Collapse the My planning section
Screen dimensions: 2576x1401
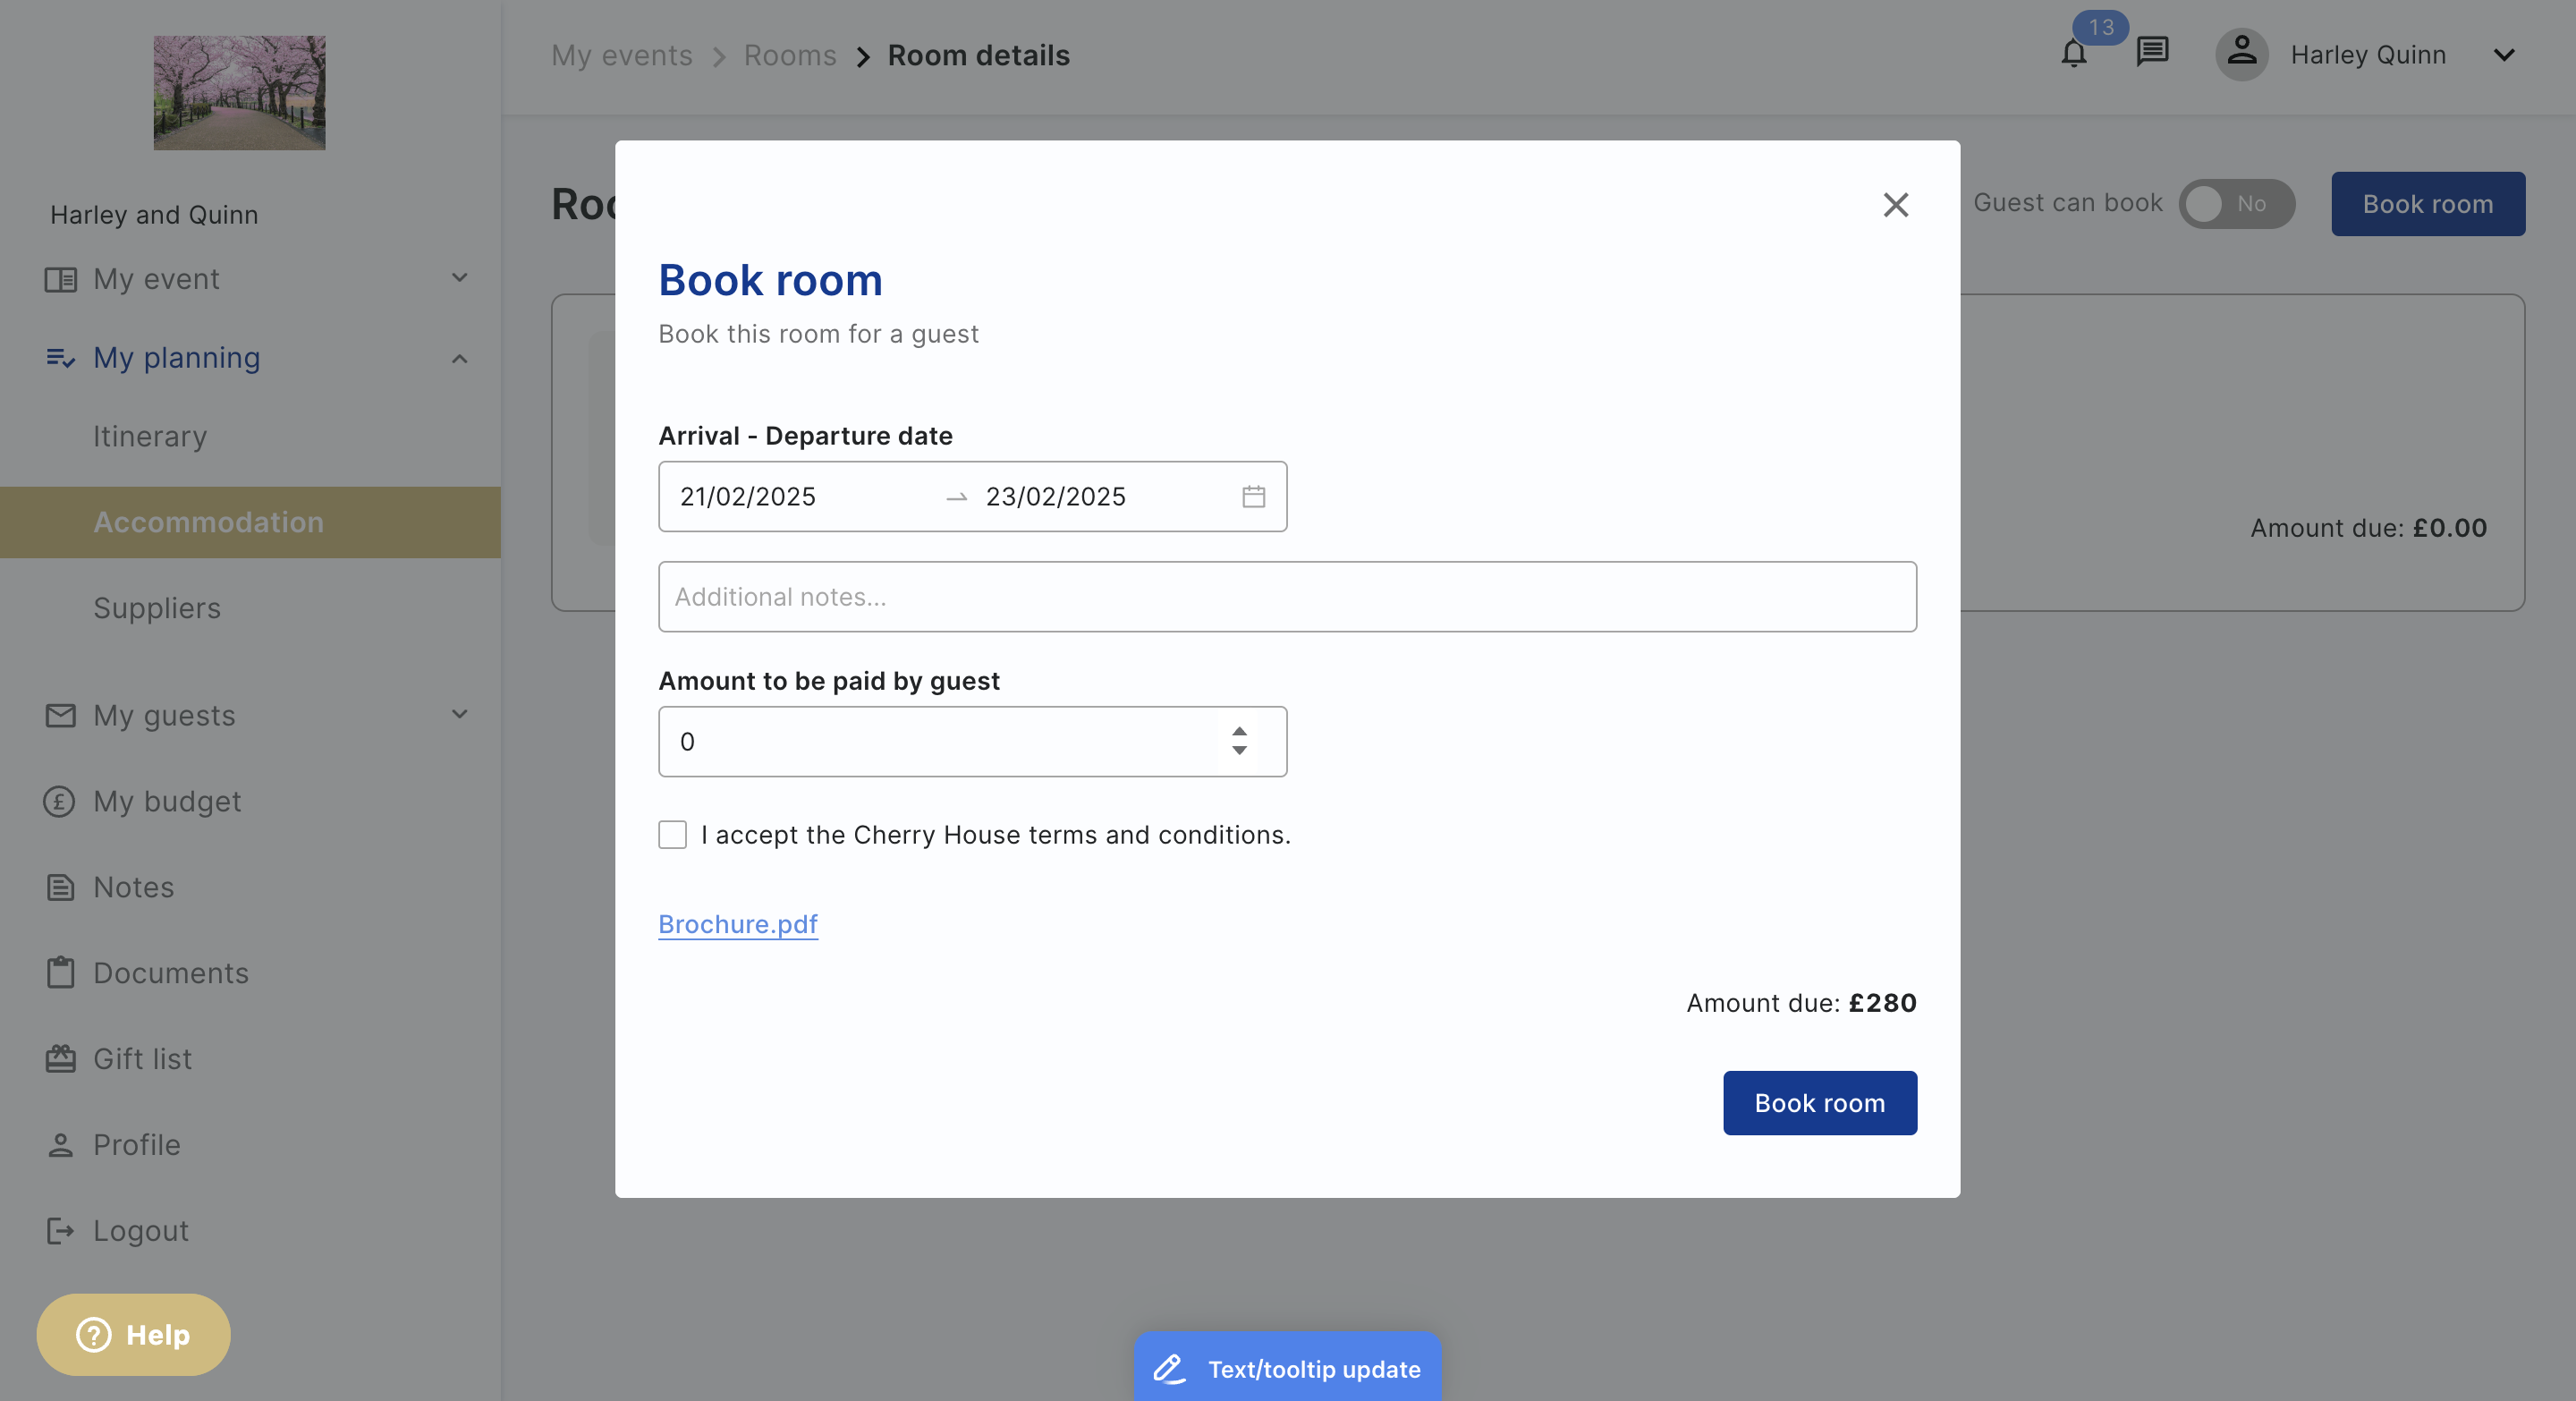point(459,358)
